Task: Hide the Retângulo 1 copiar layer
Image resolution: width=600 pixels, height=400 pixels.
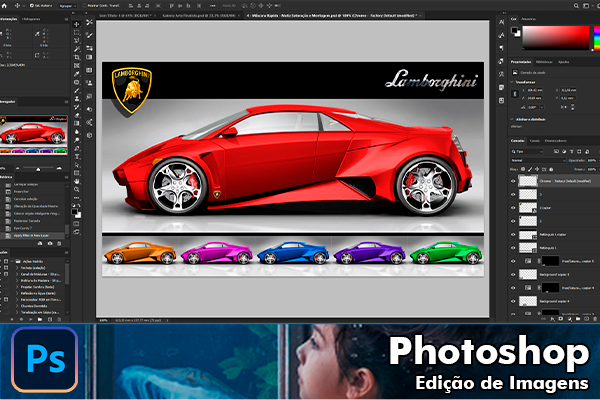Action: tap(513, 234)
